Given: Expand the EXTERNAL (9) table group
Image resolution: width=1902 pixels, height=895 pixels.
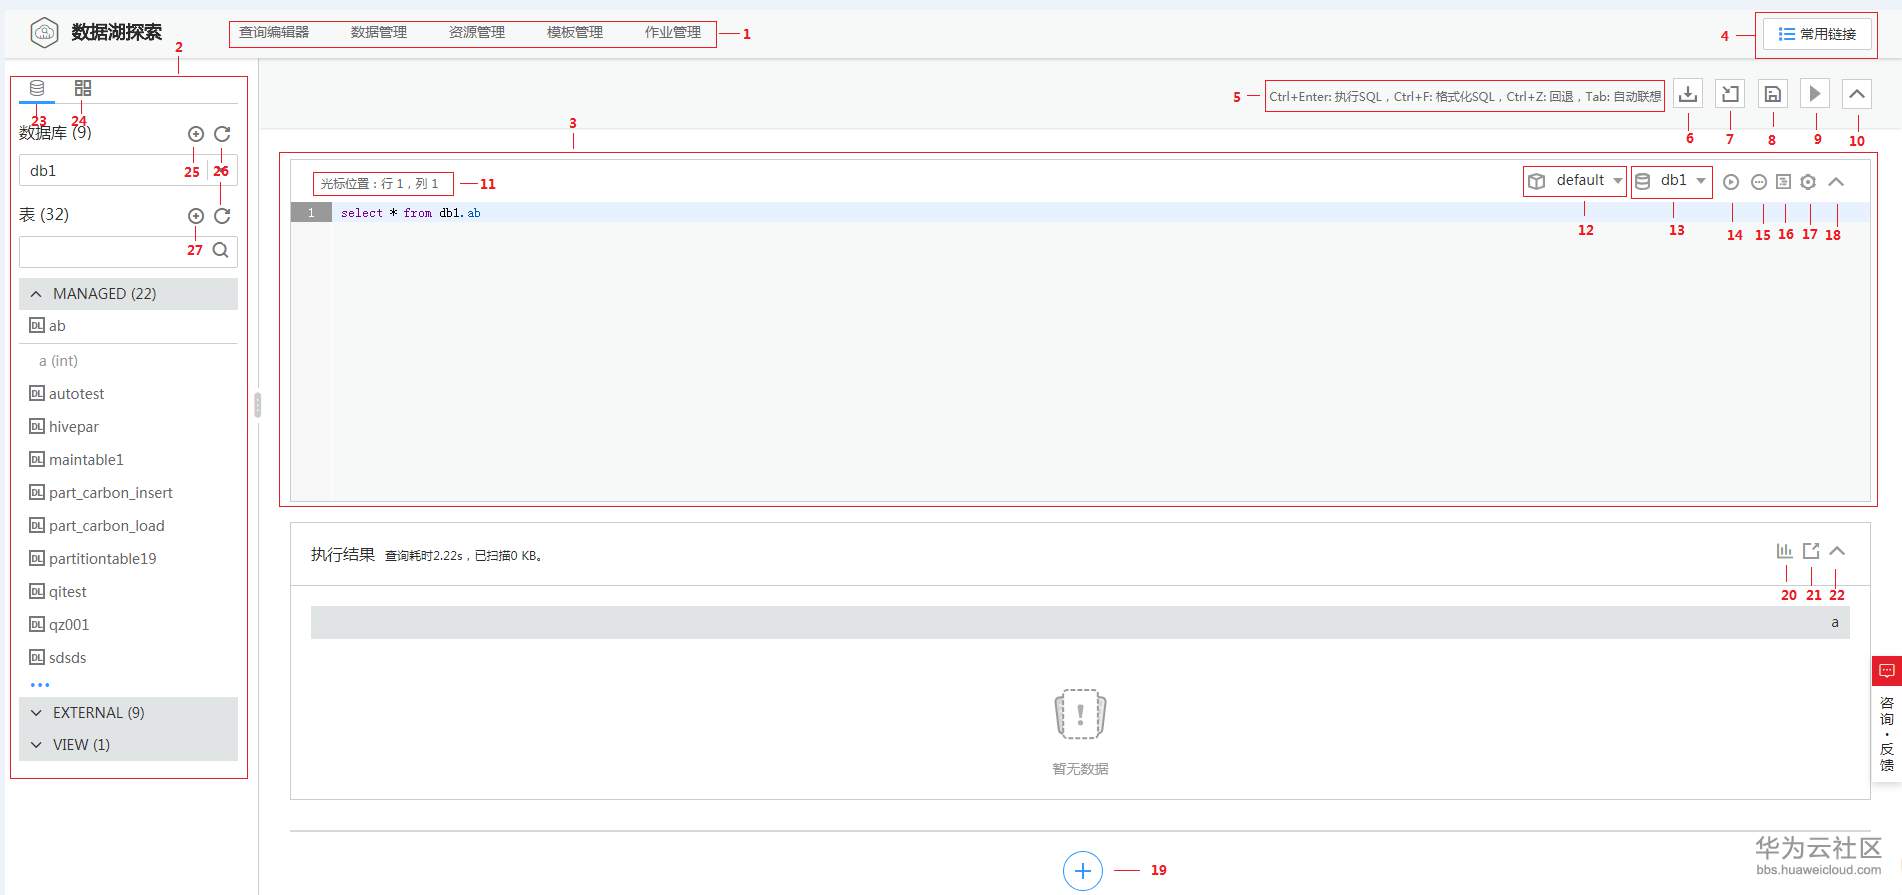Looking at the screenshot, I should coord(128,713).
